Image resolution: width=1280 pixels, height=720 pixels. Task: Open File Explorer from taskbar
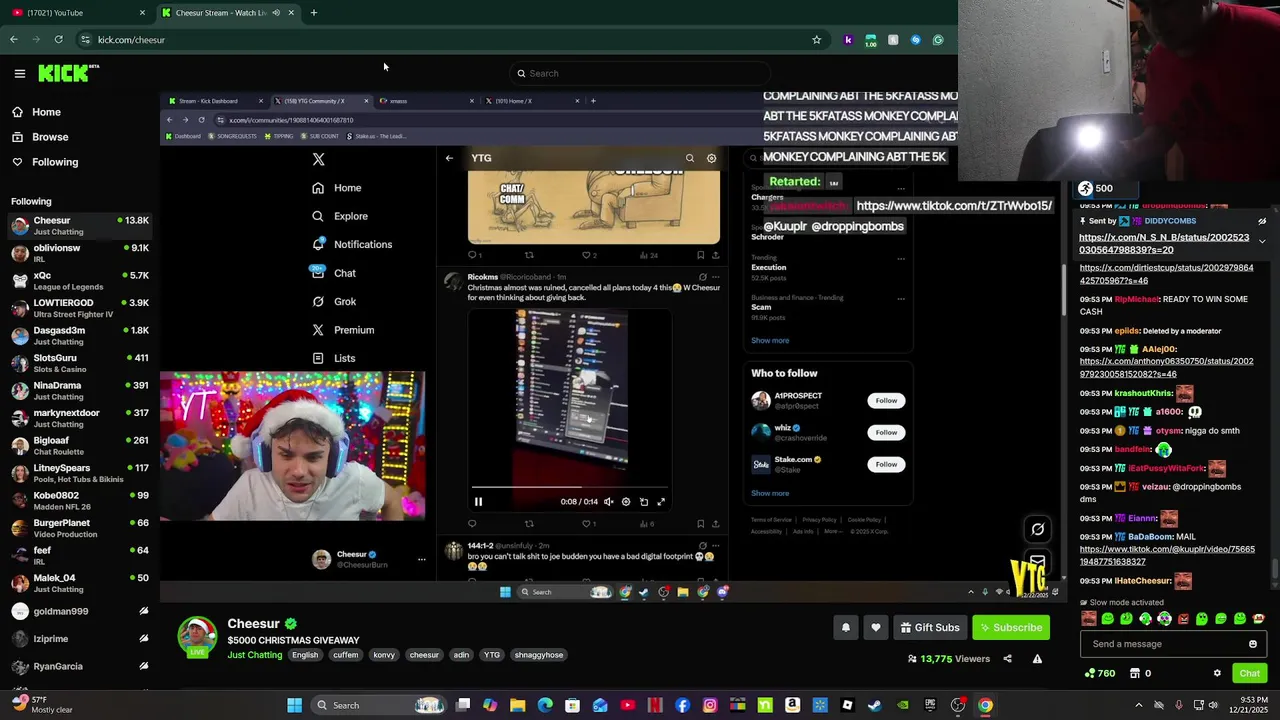click(x=517, y=705)
